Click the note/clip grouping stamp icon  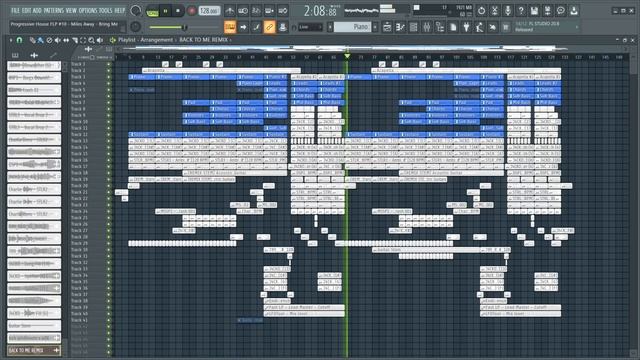click(x=282, y=27)
